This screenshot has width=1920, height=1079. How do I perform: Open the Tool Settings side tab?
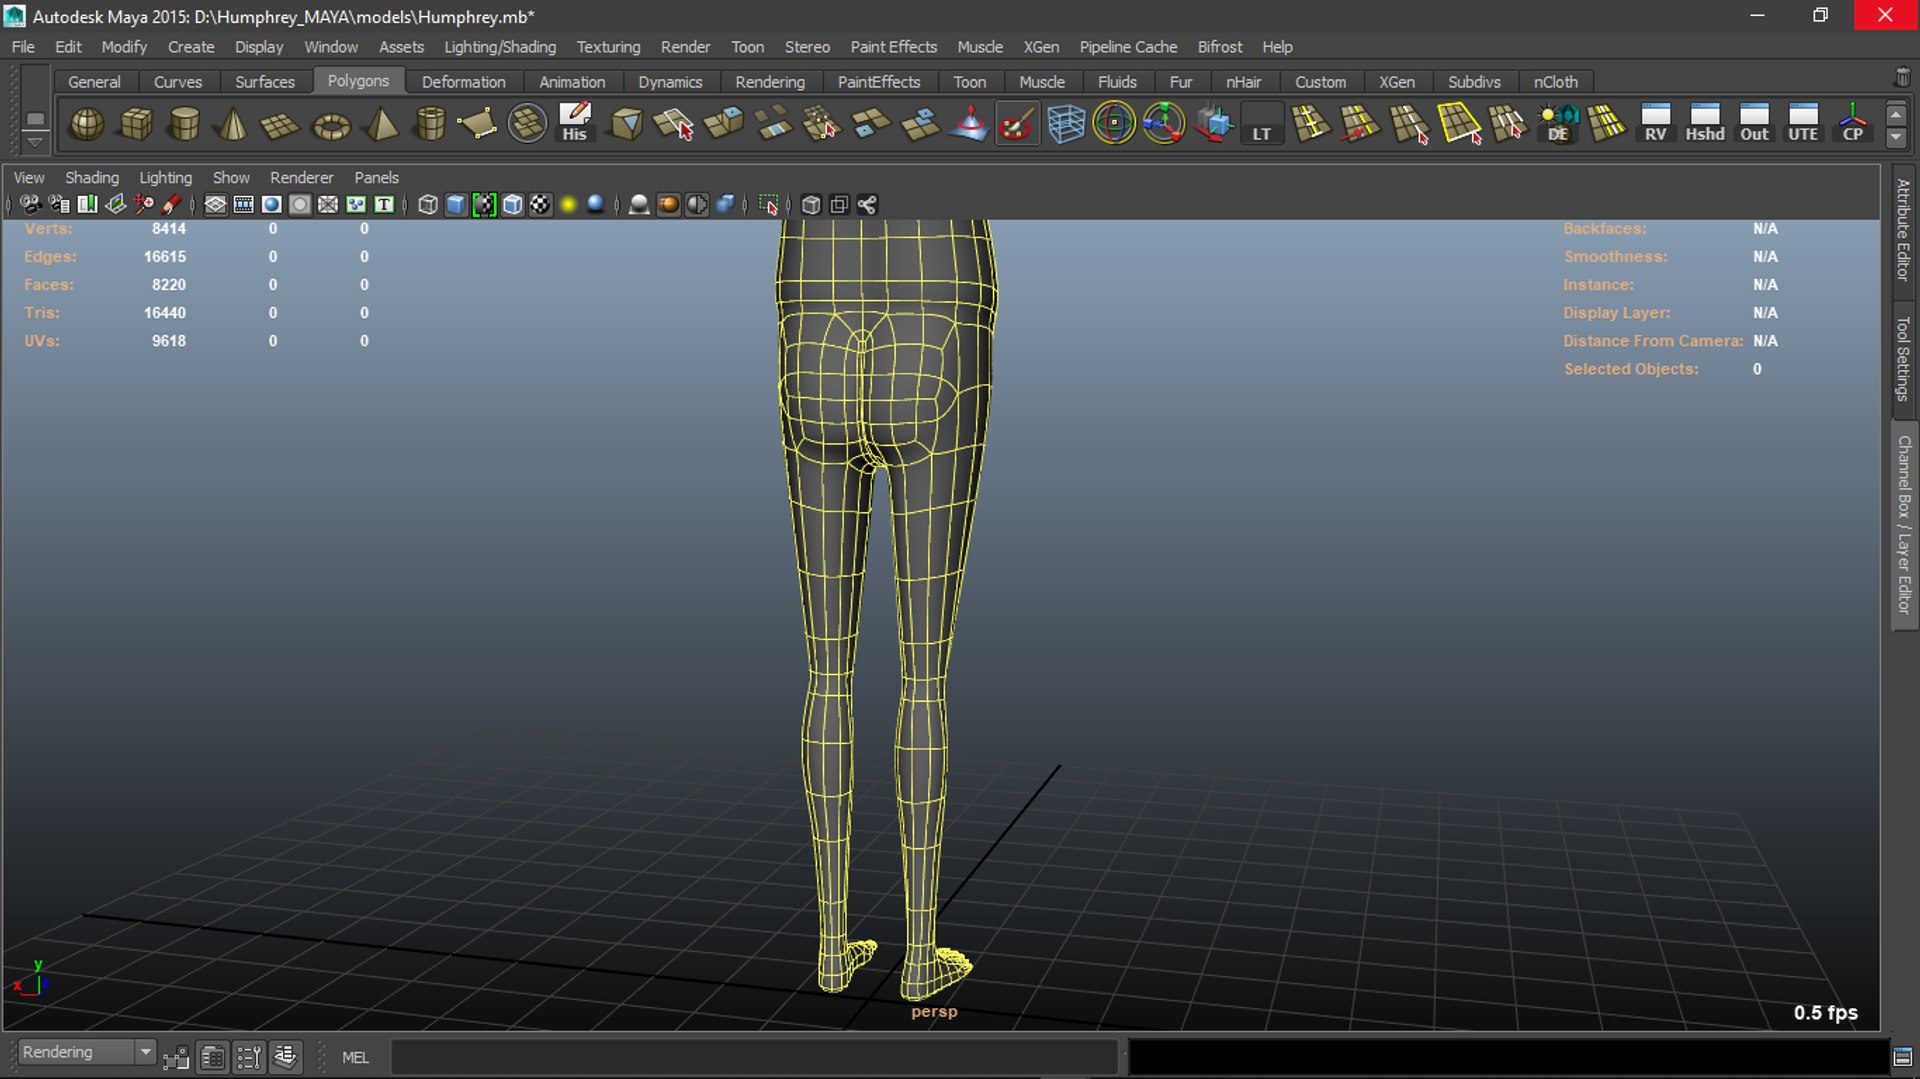(x=1903, y=358)
